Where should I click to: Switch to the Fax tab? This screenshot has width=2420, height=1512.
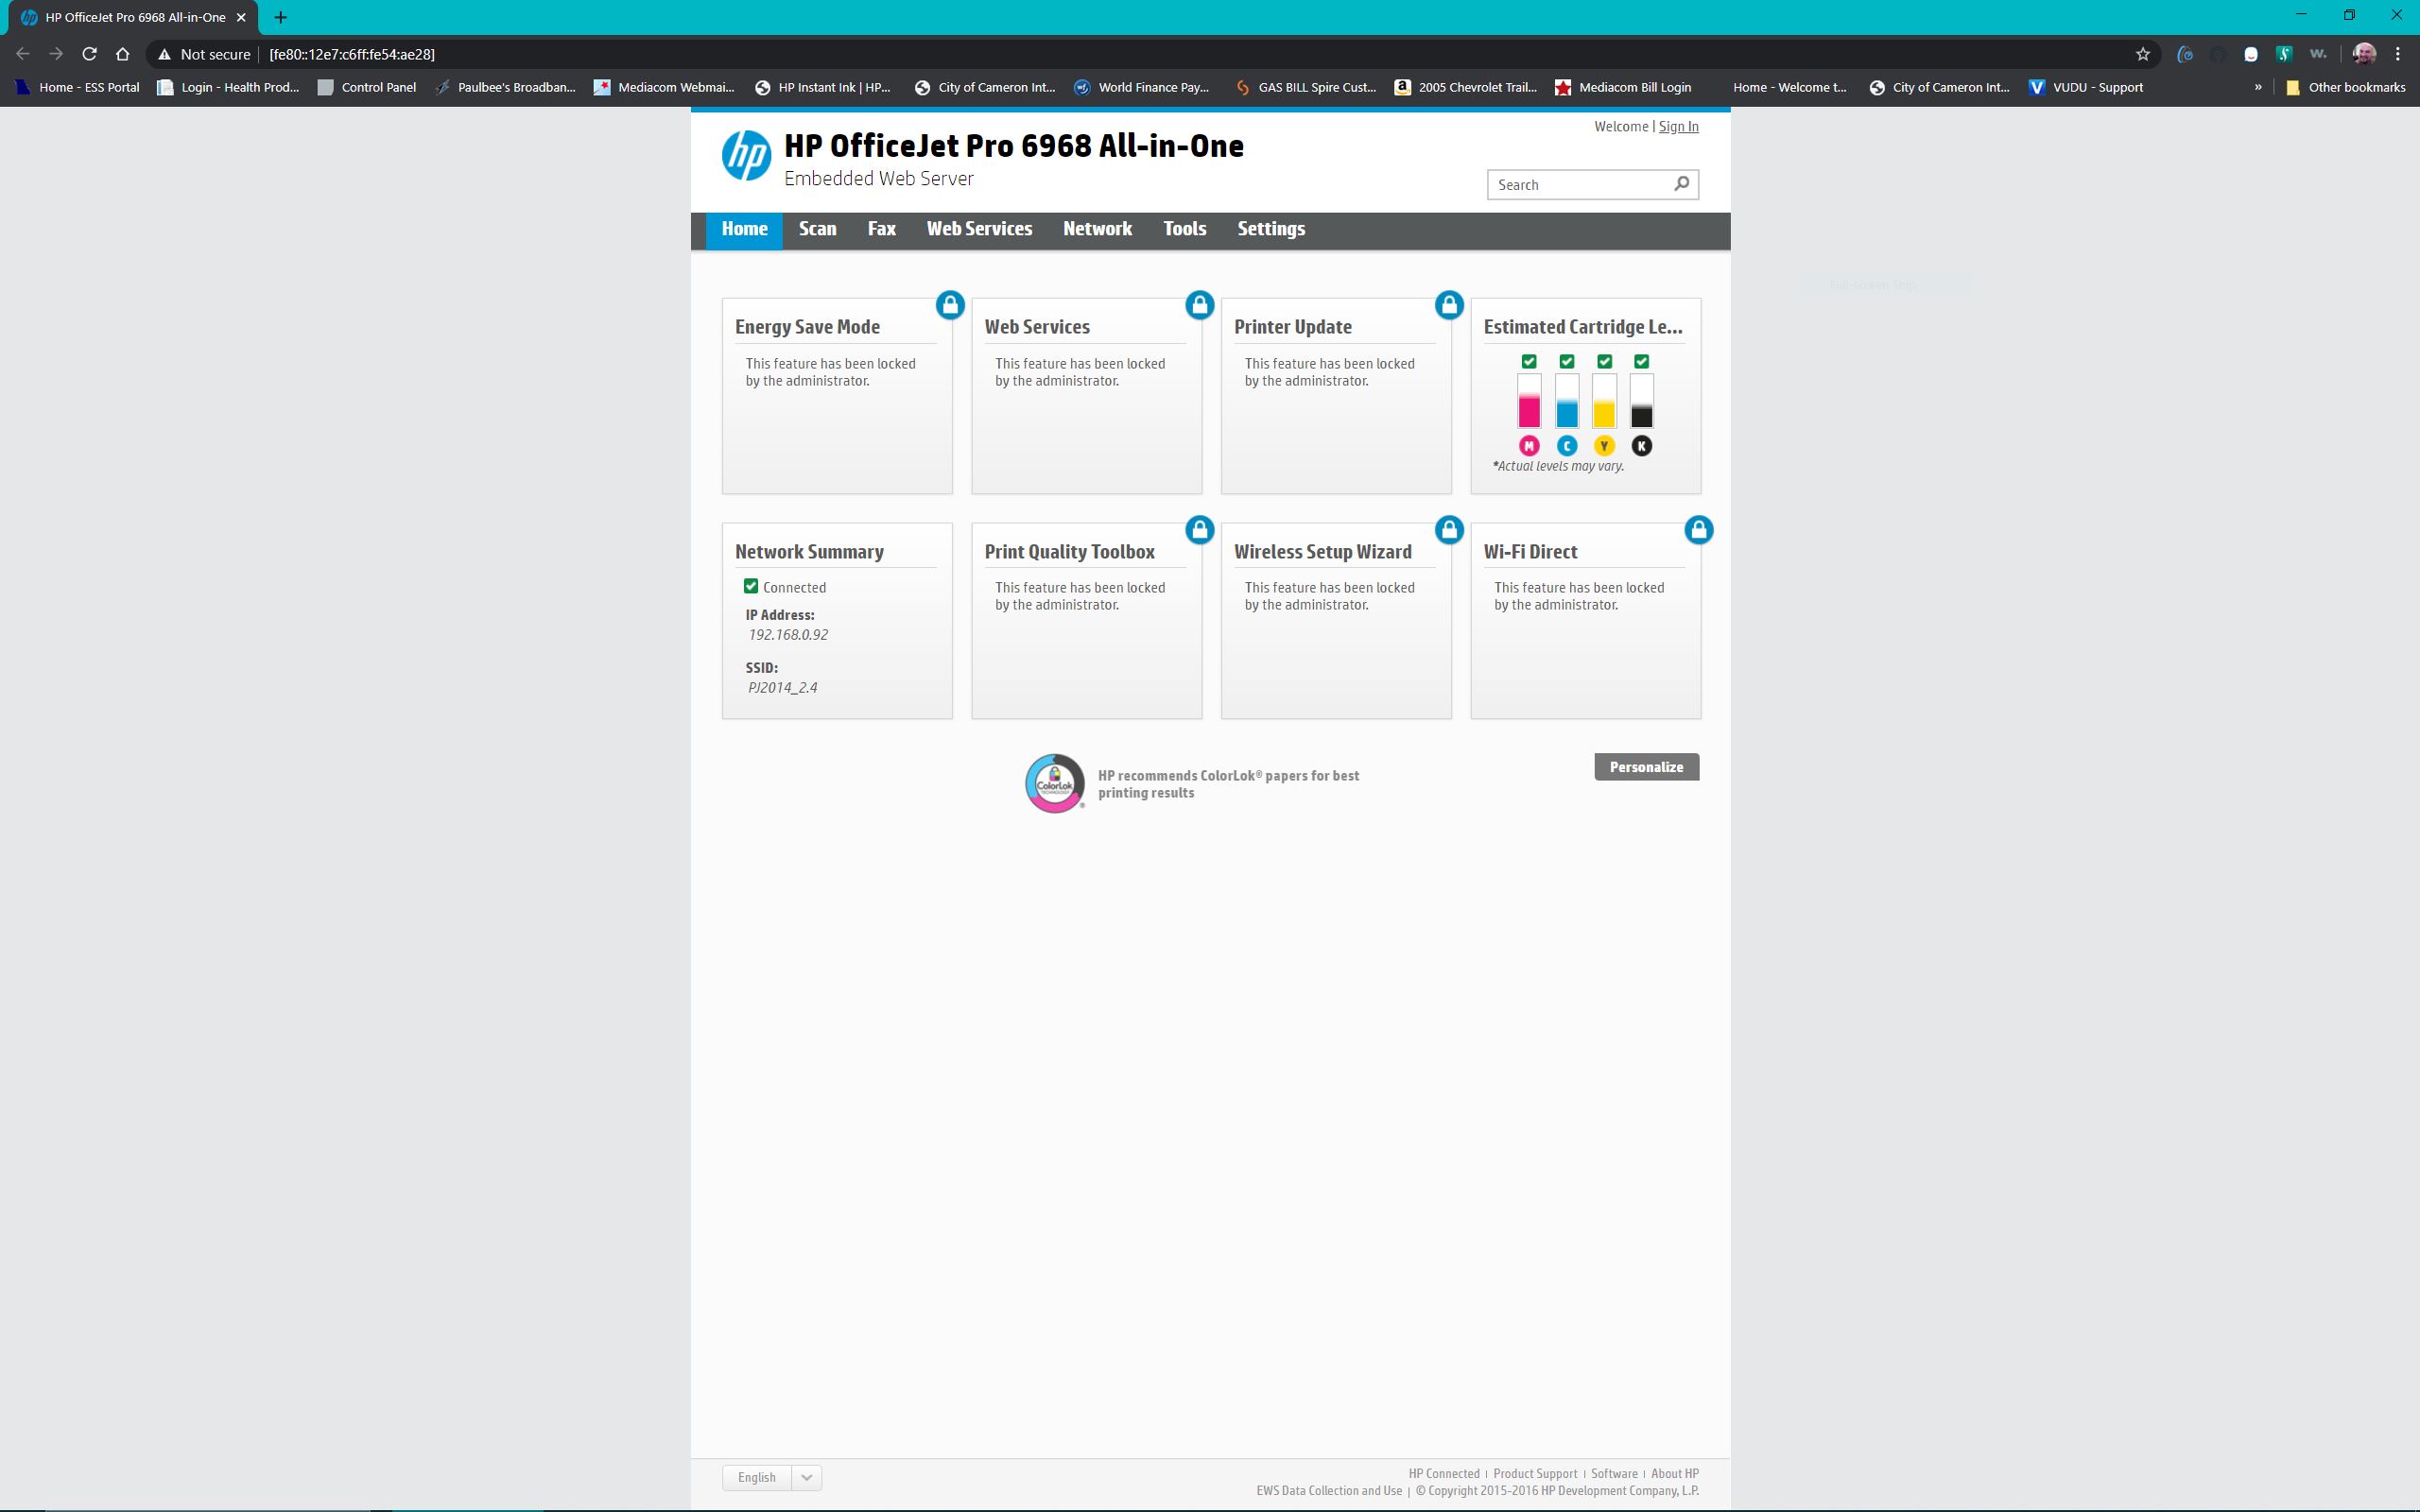[881, 229]
